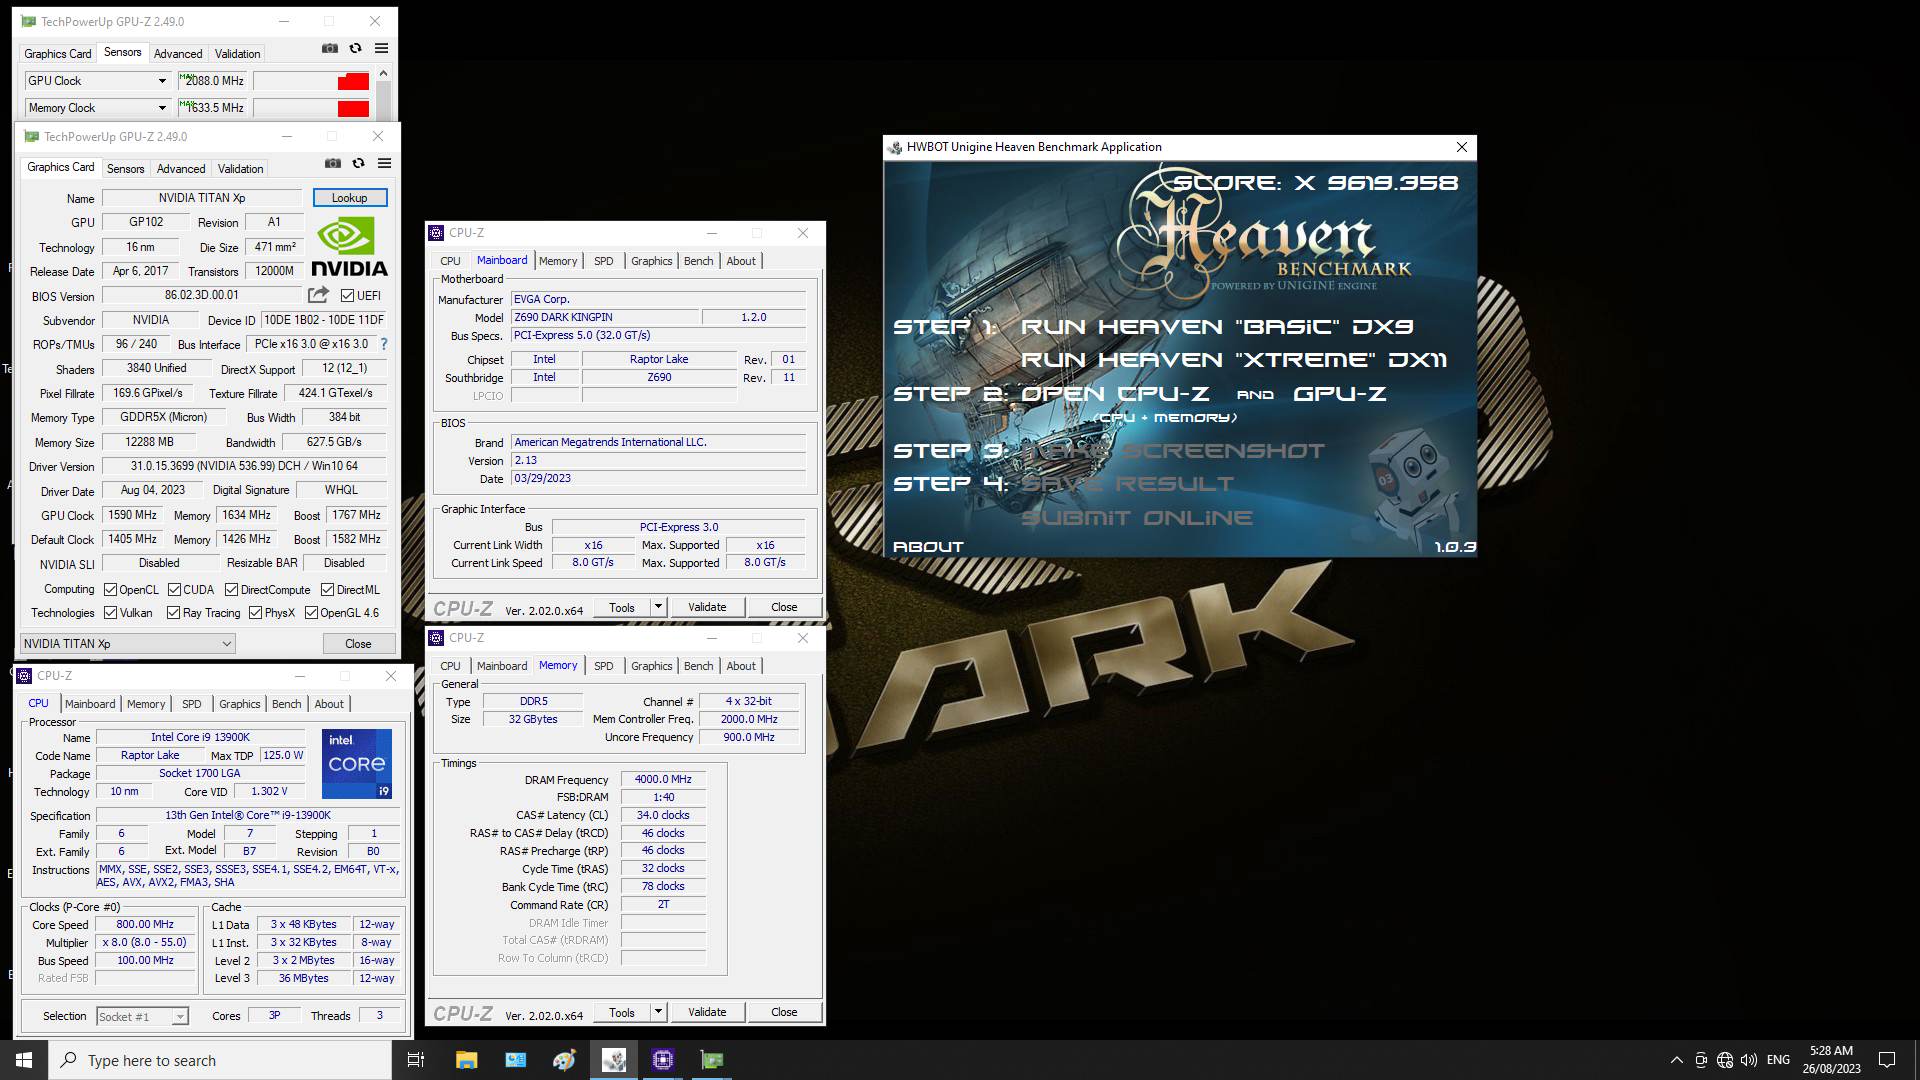Image resolution: width=1920 pixels, height=1080 pixels.
Task: Click Validate in the CPU-Z Mainboard window
Action: (x=707, y=607)
